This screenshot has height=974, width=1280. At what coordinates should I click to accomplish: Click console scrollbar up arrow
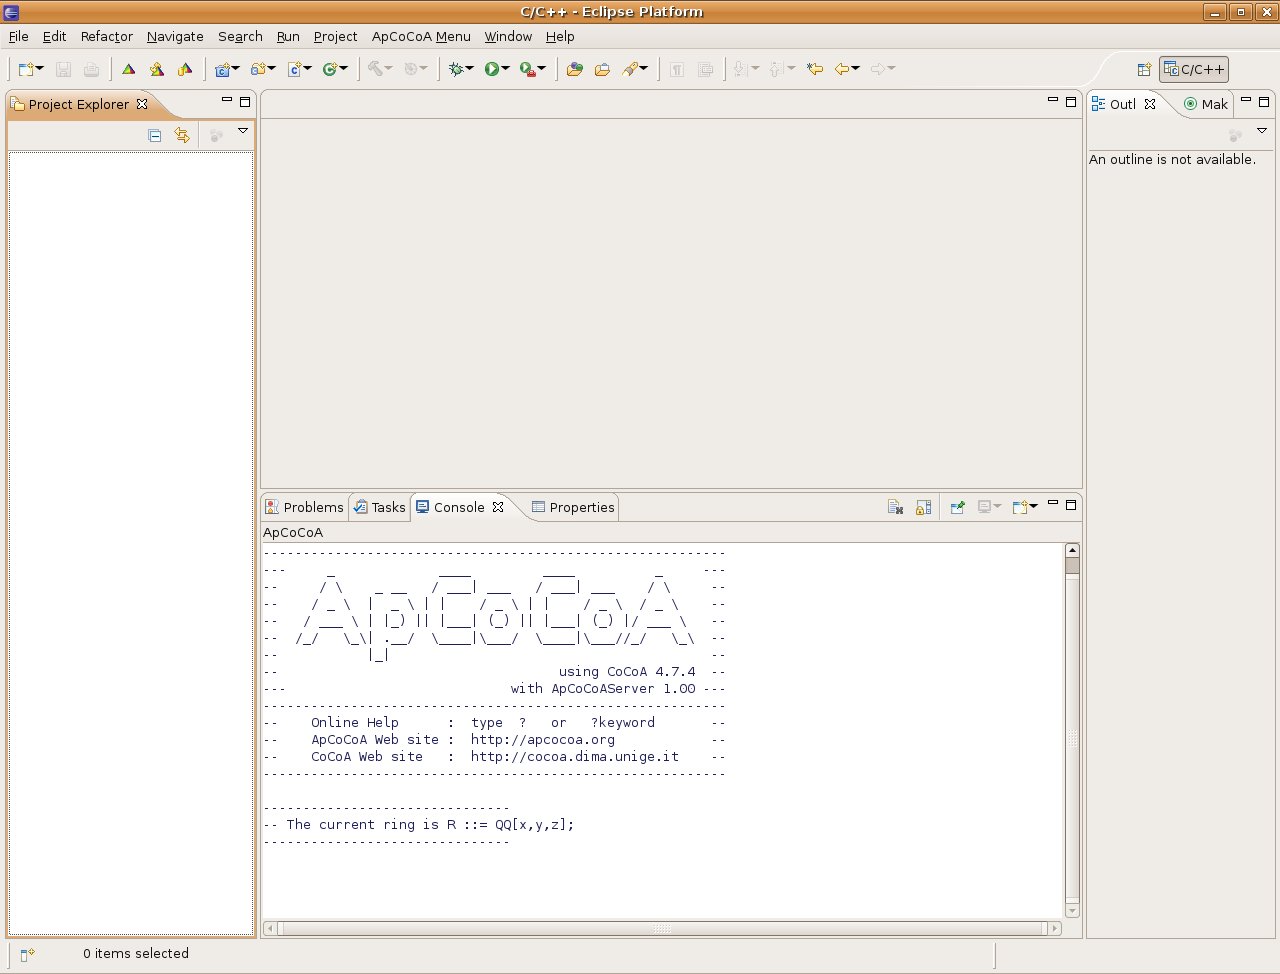(x=1072, y=550)
